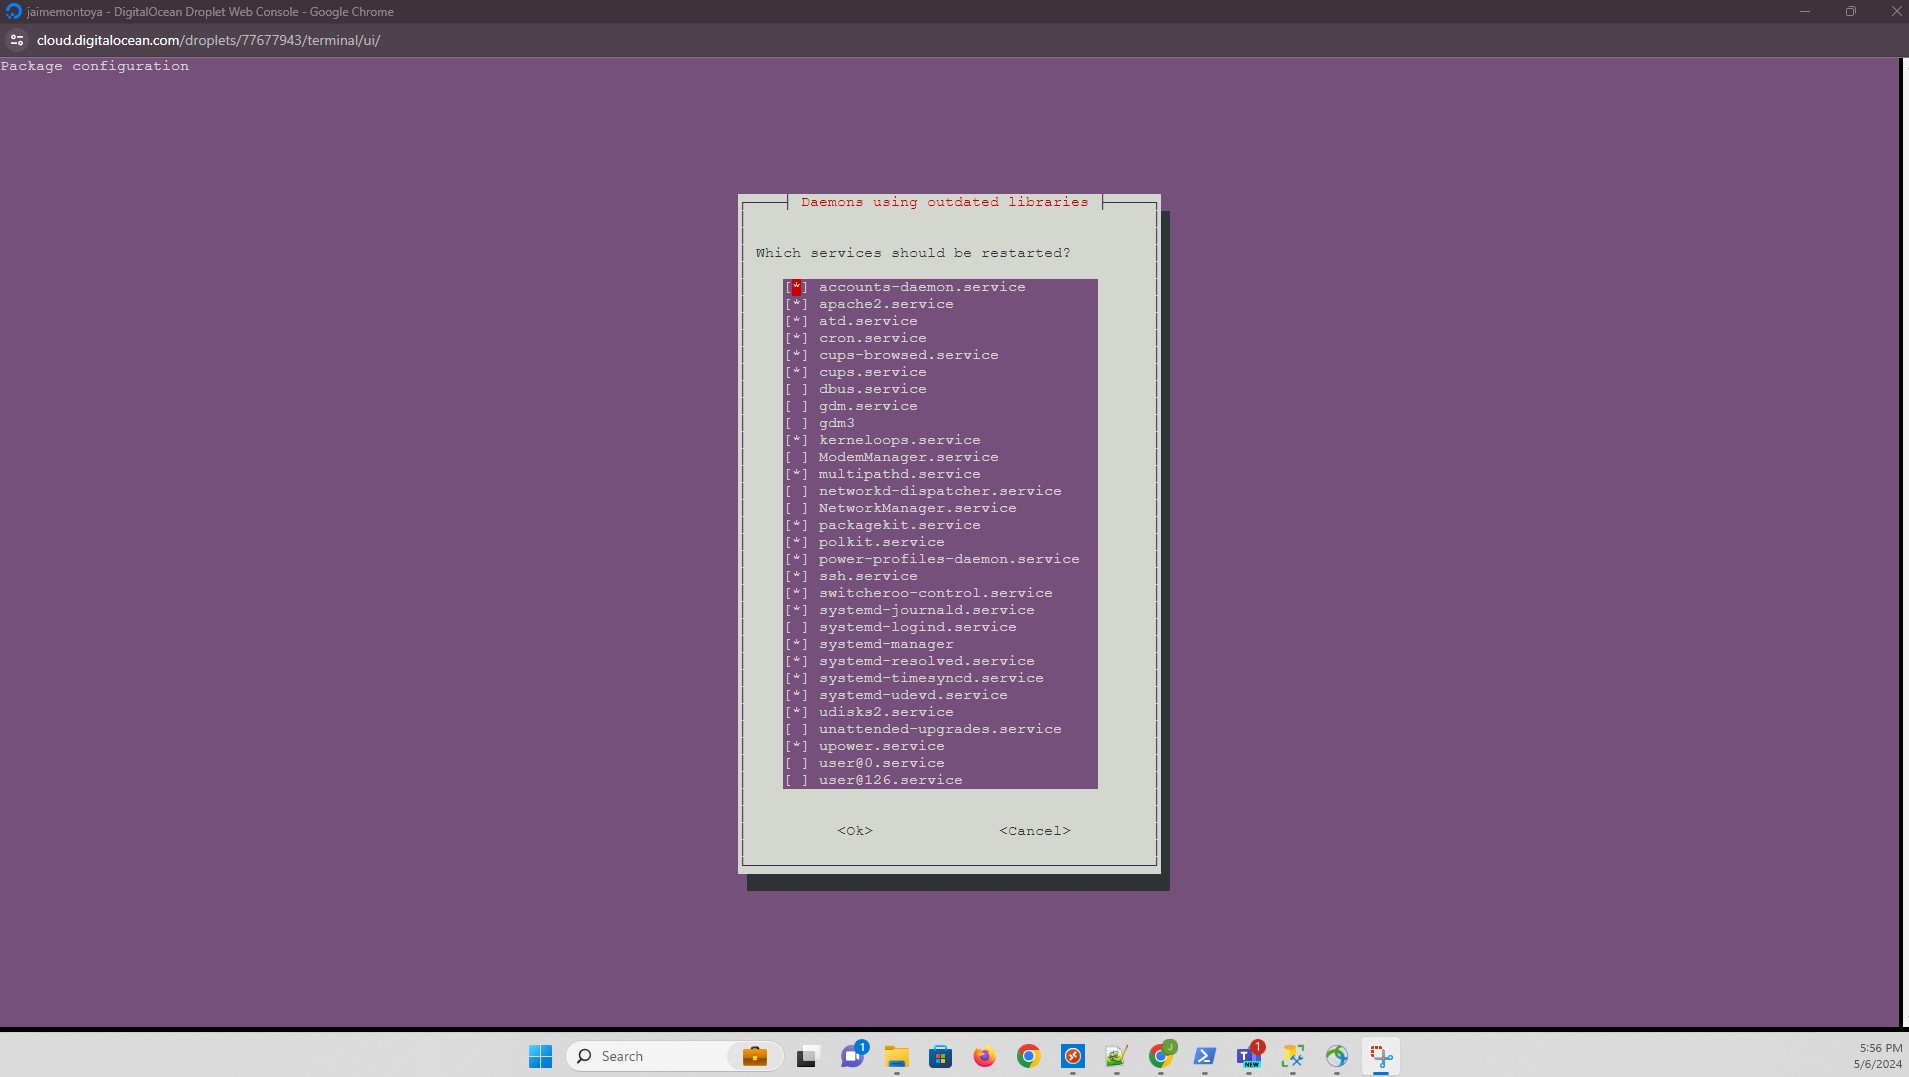This screenshot has width=1909, height=1077.
Task: Uncheck multipathd.service checkbox
Action: click(796, 474)
